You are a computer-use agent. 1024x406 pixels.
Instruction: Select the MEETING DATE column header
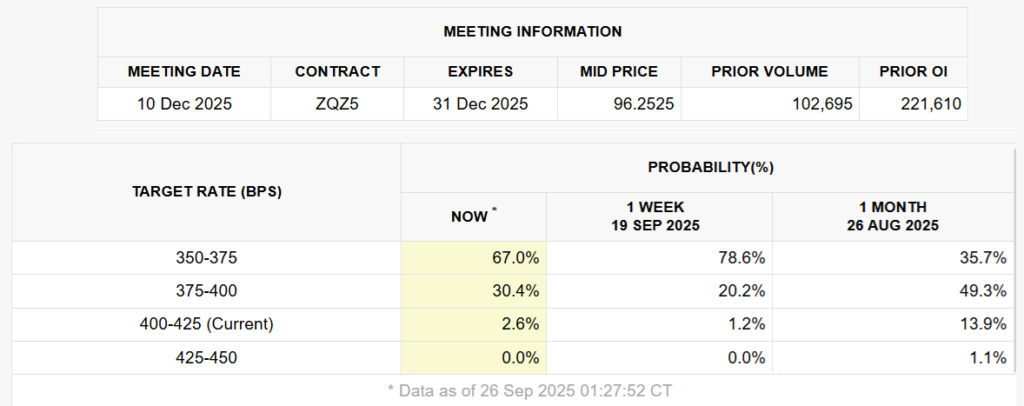184,72
